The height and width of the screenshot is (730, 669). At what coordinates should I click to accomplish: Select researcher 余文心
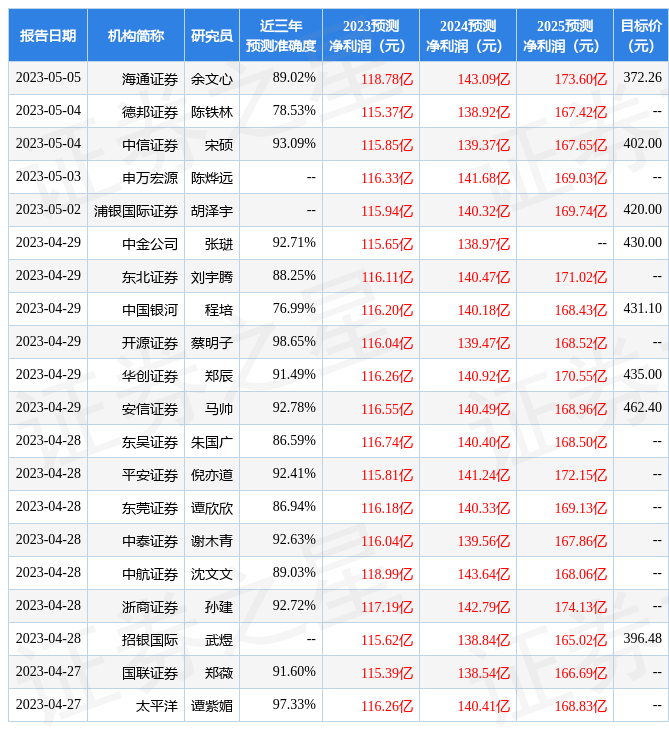click(x=212, y=79)
